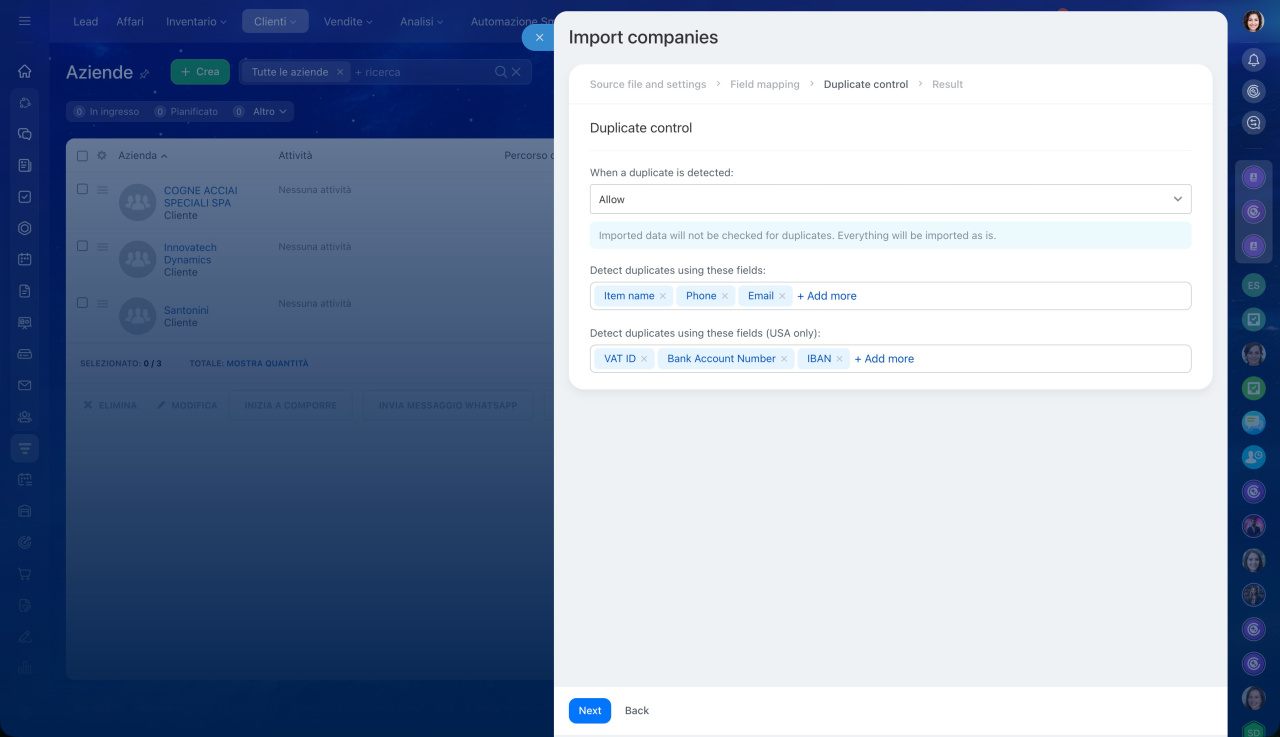Open the Lead menu item
Screen dimensions: 1280x737
(85, 21)
